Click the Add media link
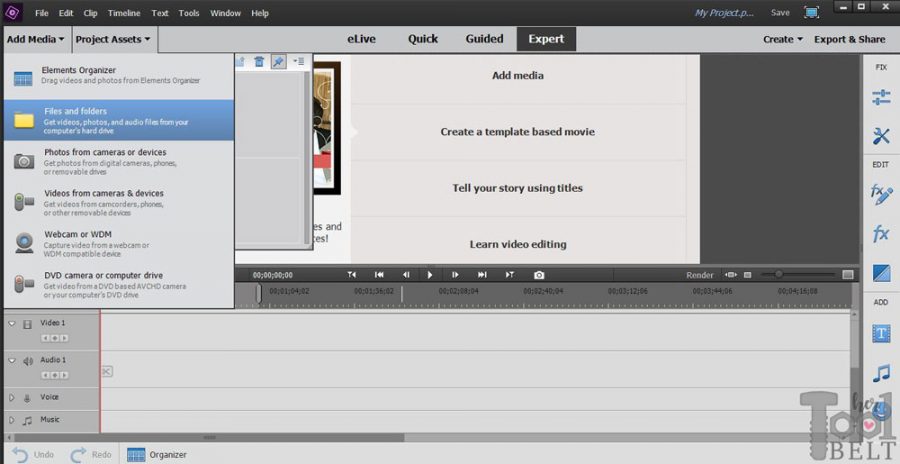900x464 pixels. (x=518, y=75)
